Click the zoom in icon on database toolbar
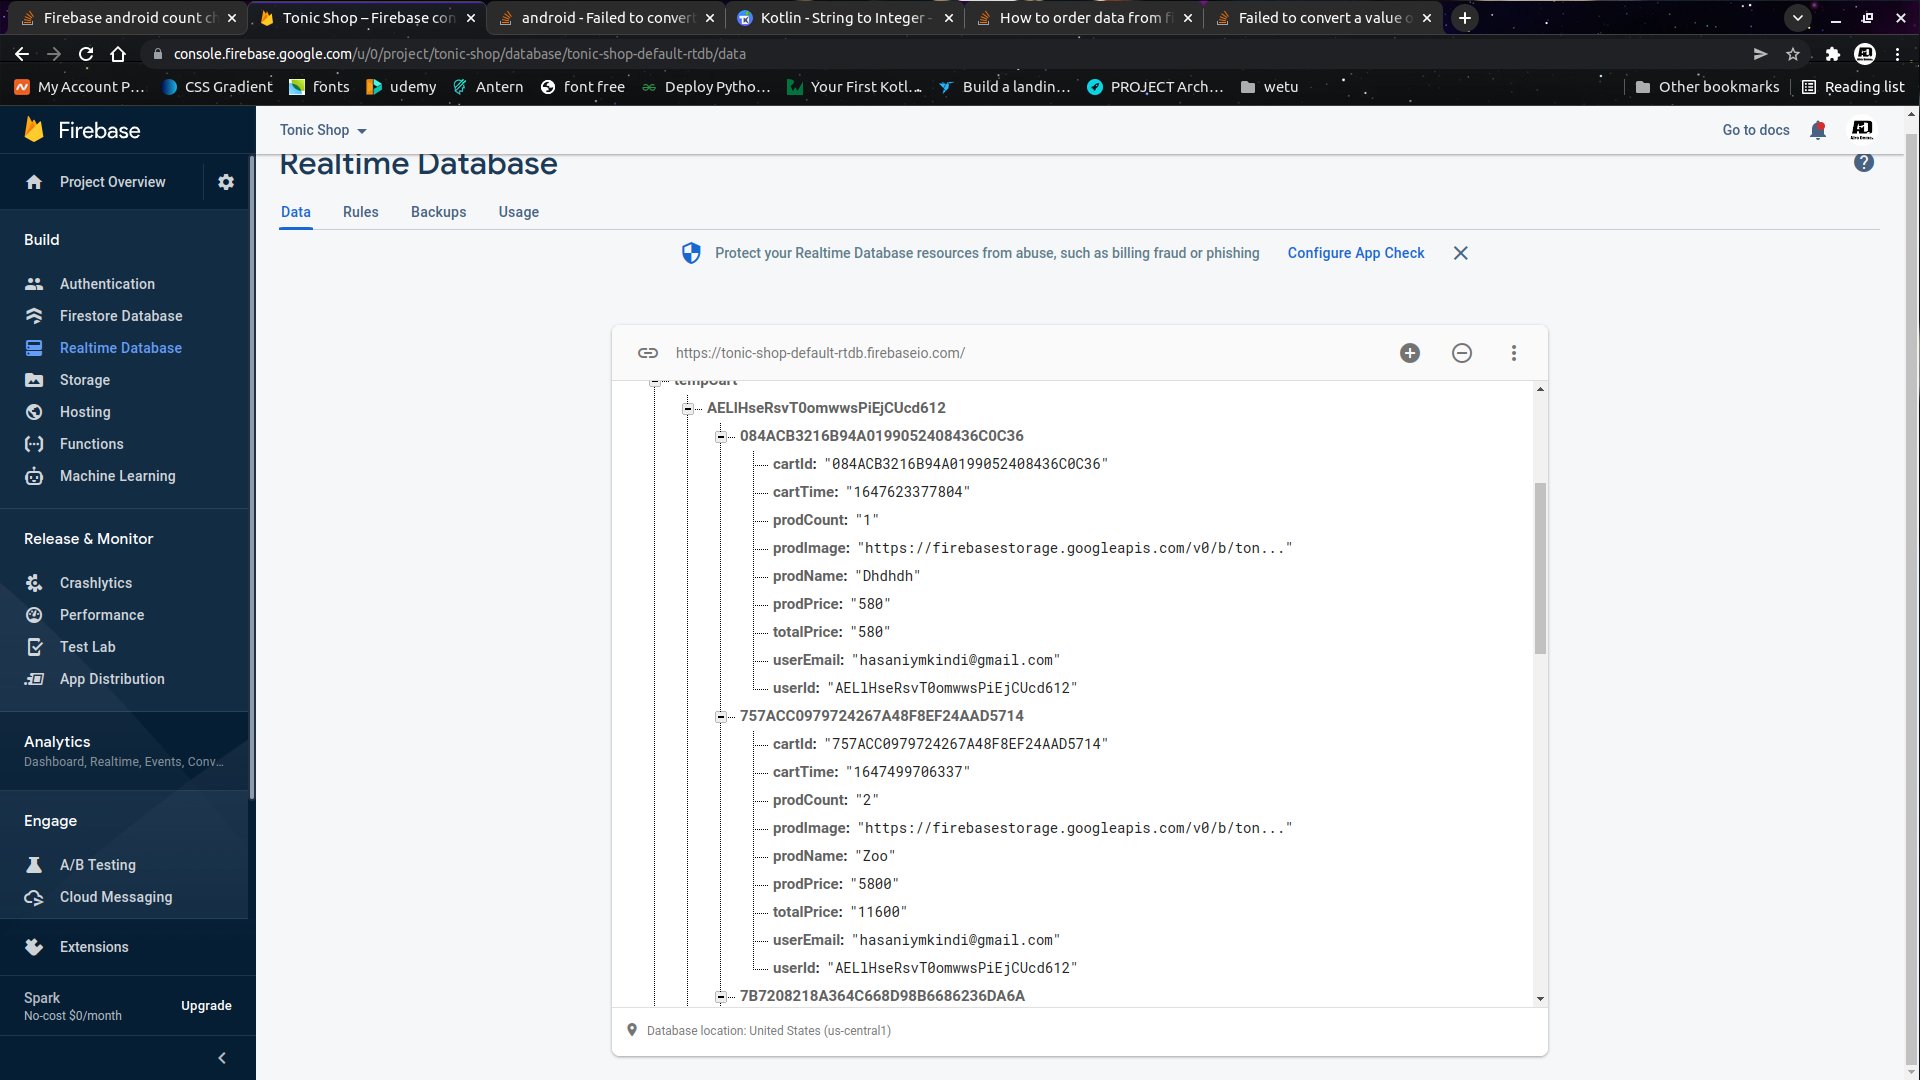This screenshot has width=1920, height=1080. (1410, 352)
